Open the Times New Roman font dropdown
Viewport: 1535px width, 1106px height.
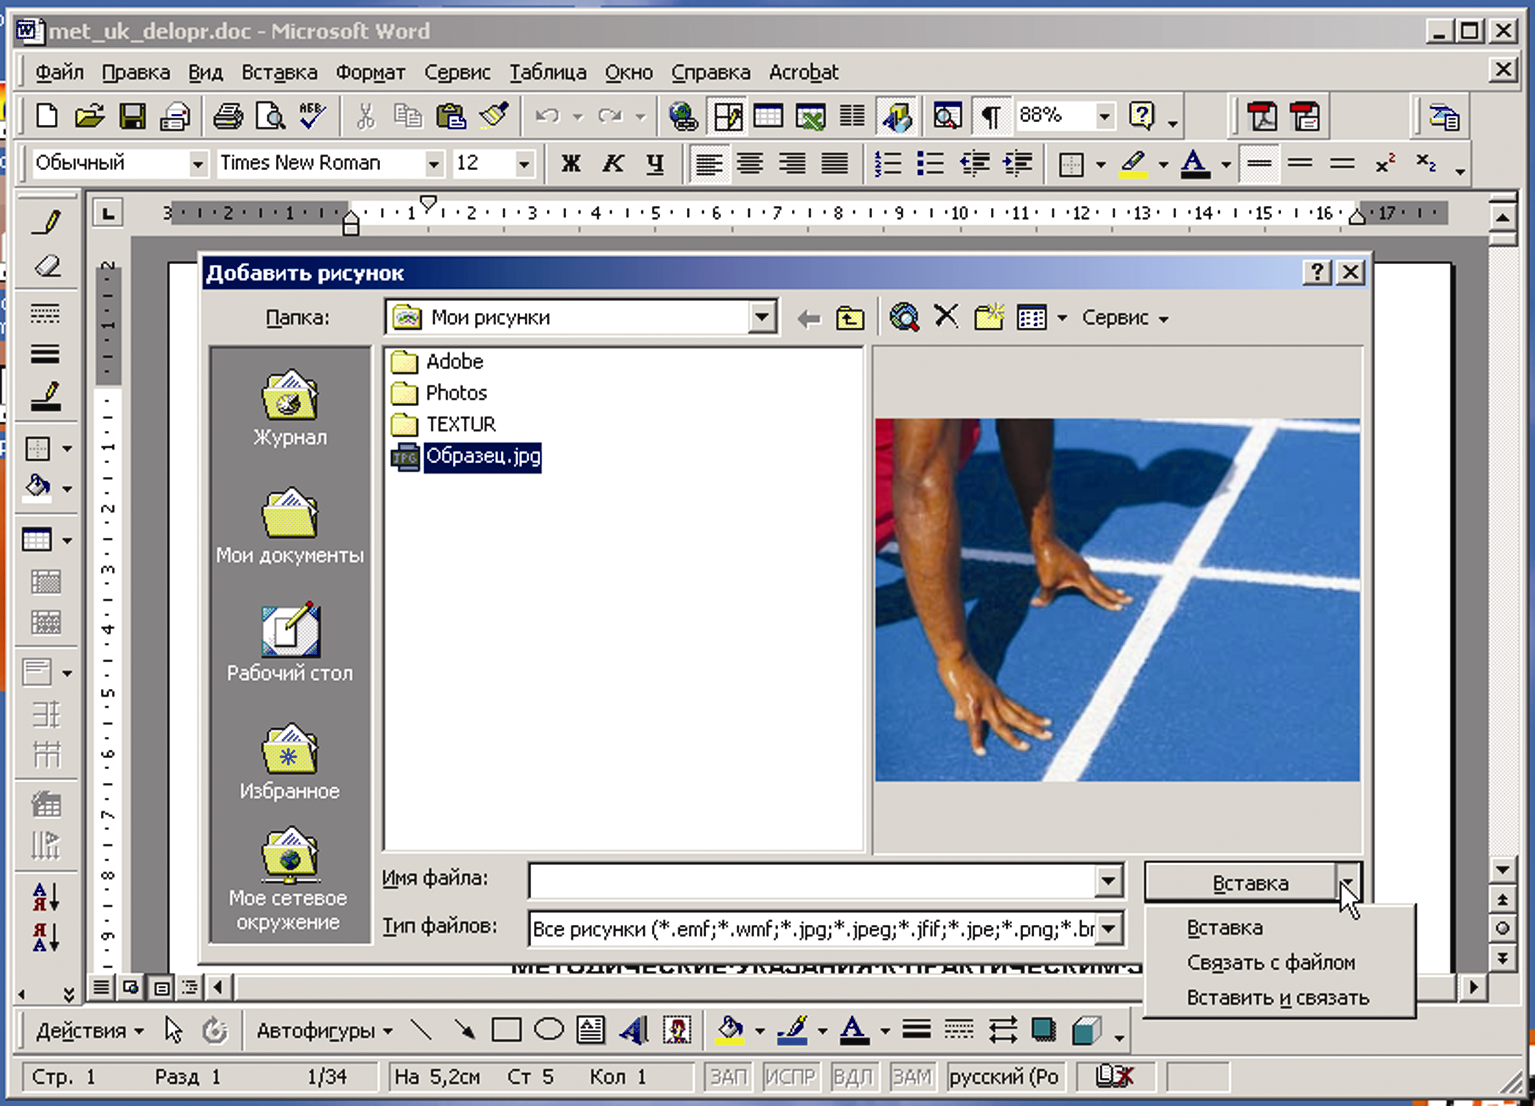click(x=433, y=163)
